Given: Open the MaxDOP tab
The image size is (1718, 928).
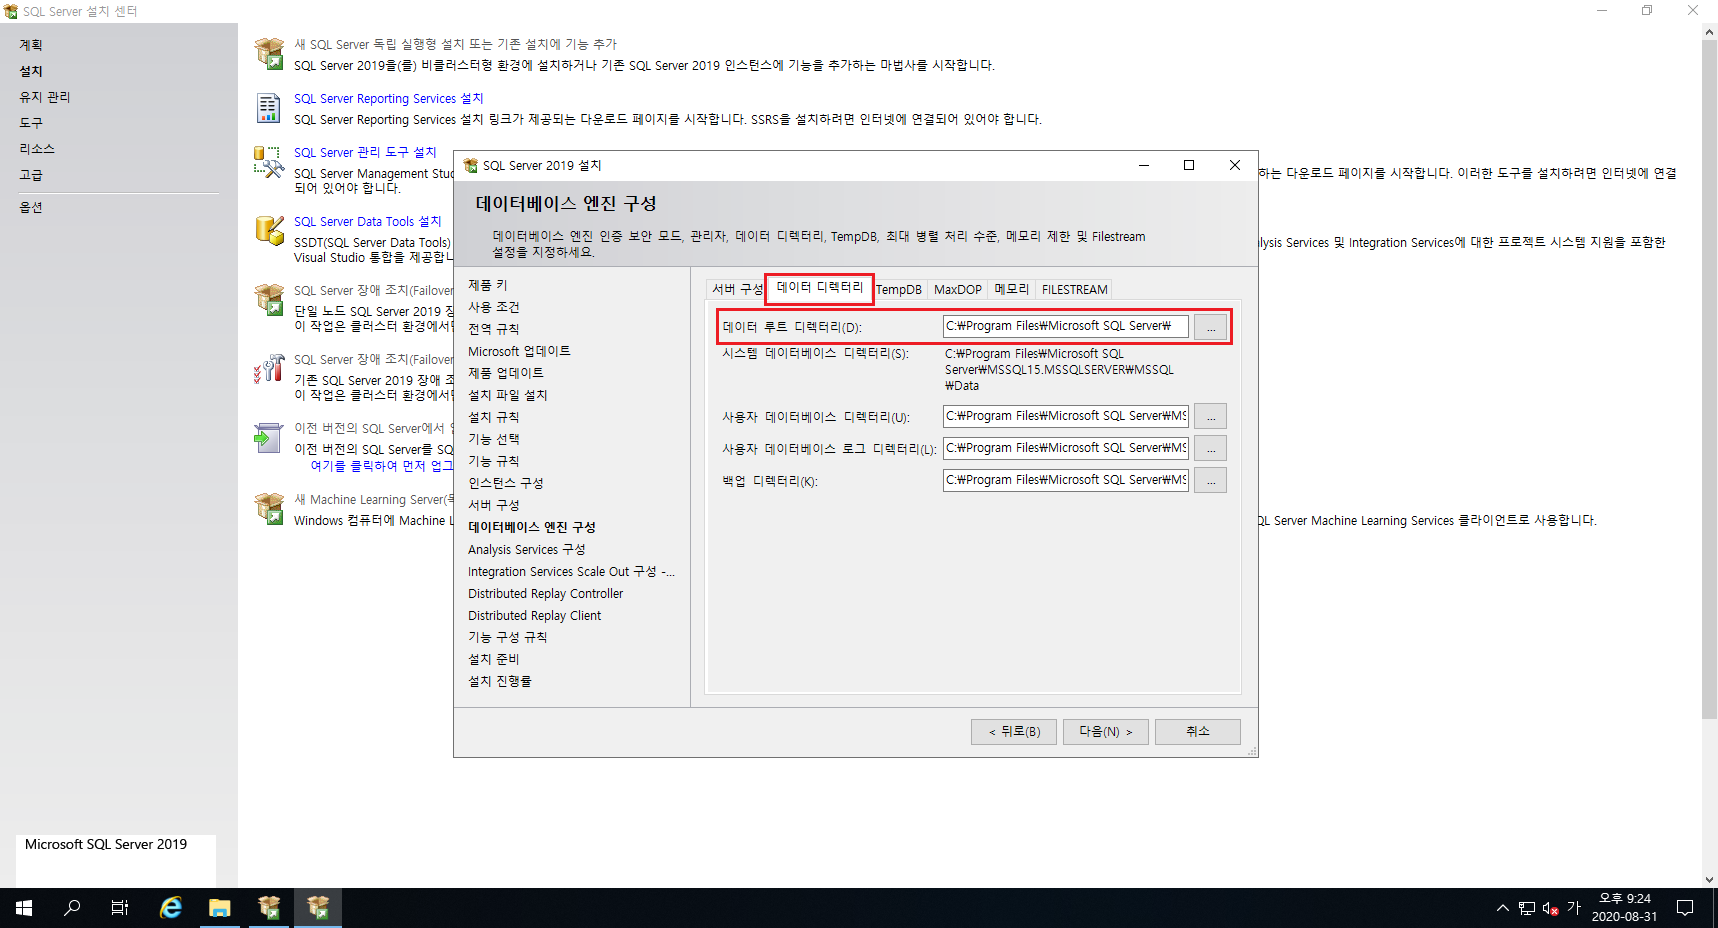Looking at the screenshot, I should (957, 289).
